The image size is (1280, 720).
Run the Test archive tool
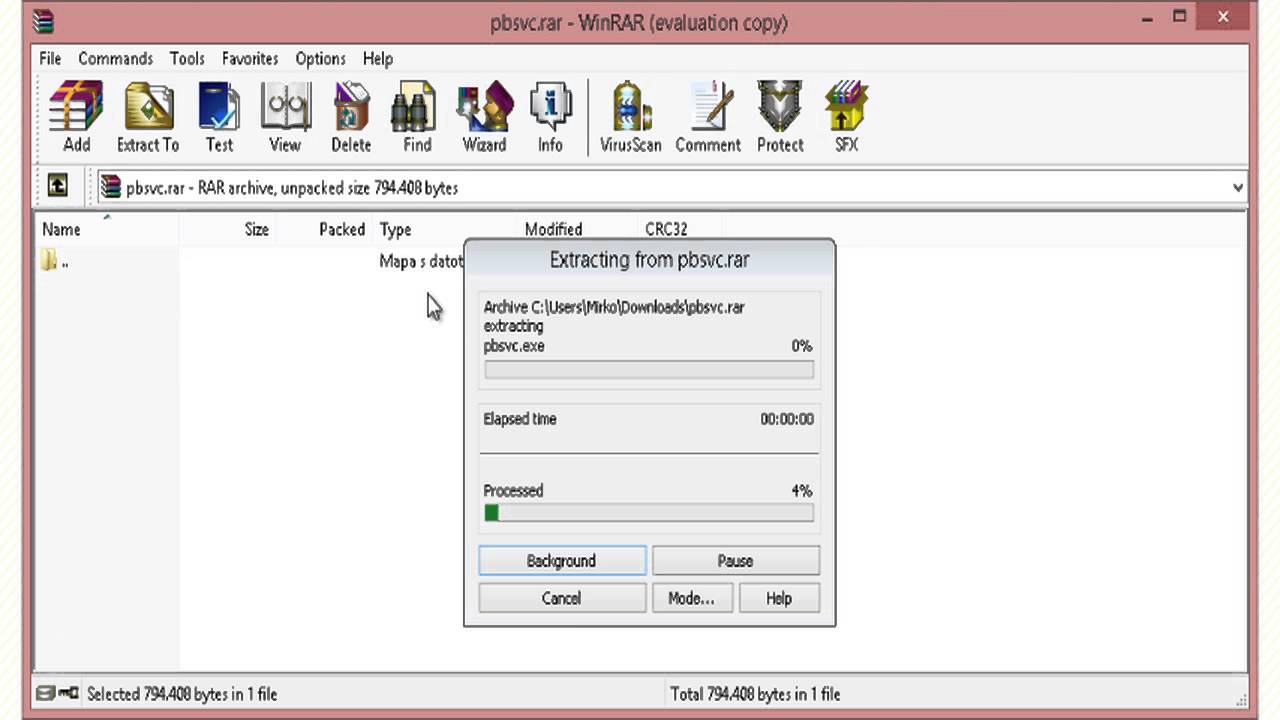coord(219,117)
